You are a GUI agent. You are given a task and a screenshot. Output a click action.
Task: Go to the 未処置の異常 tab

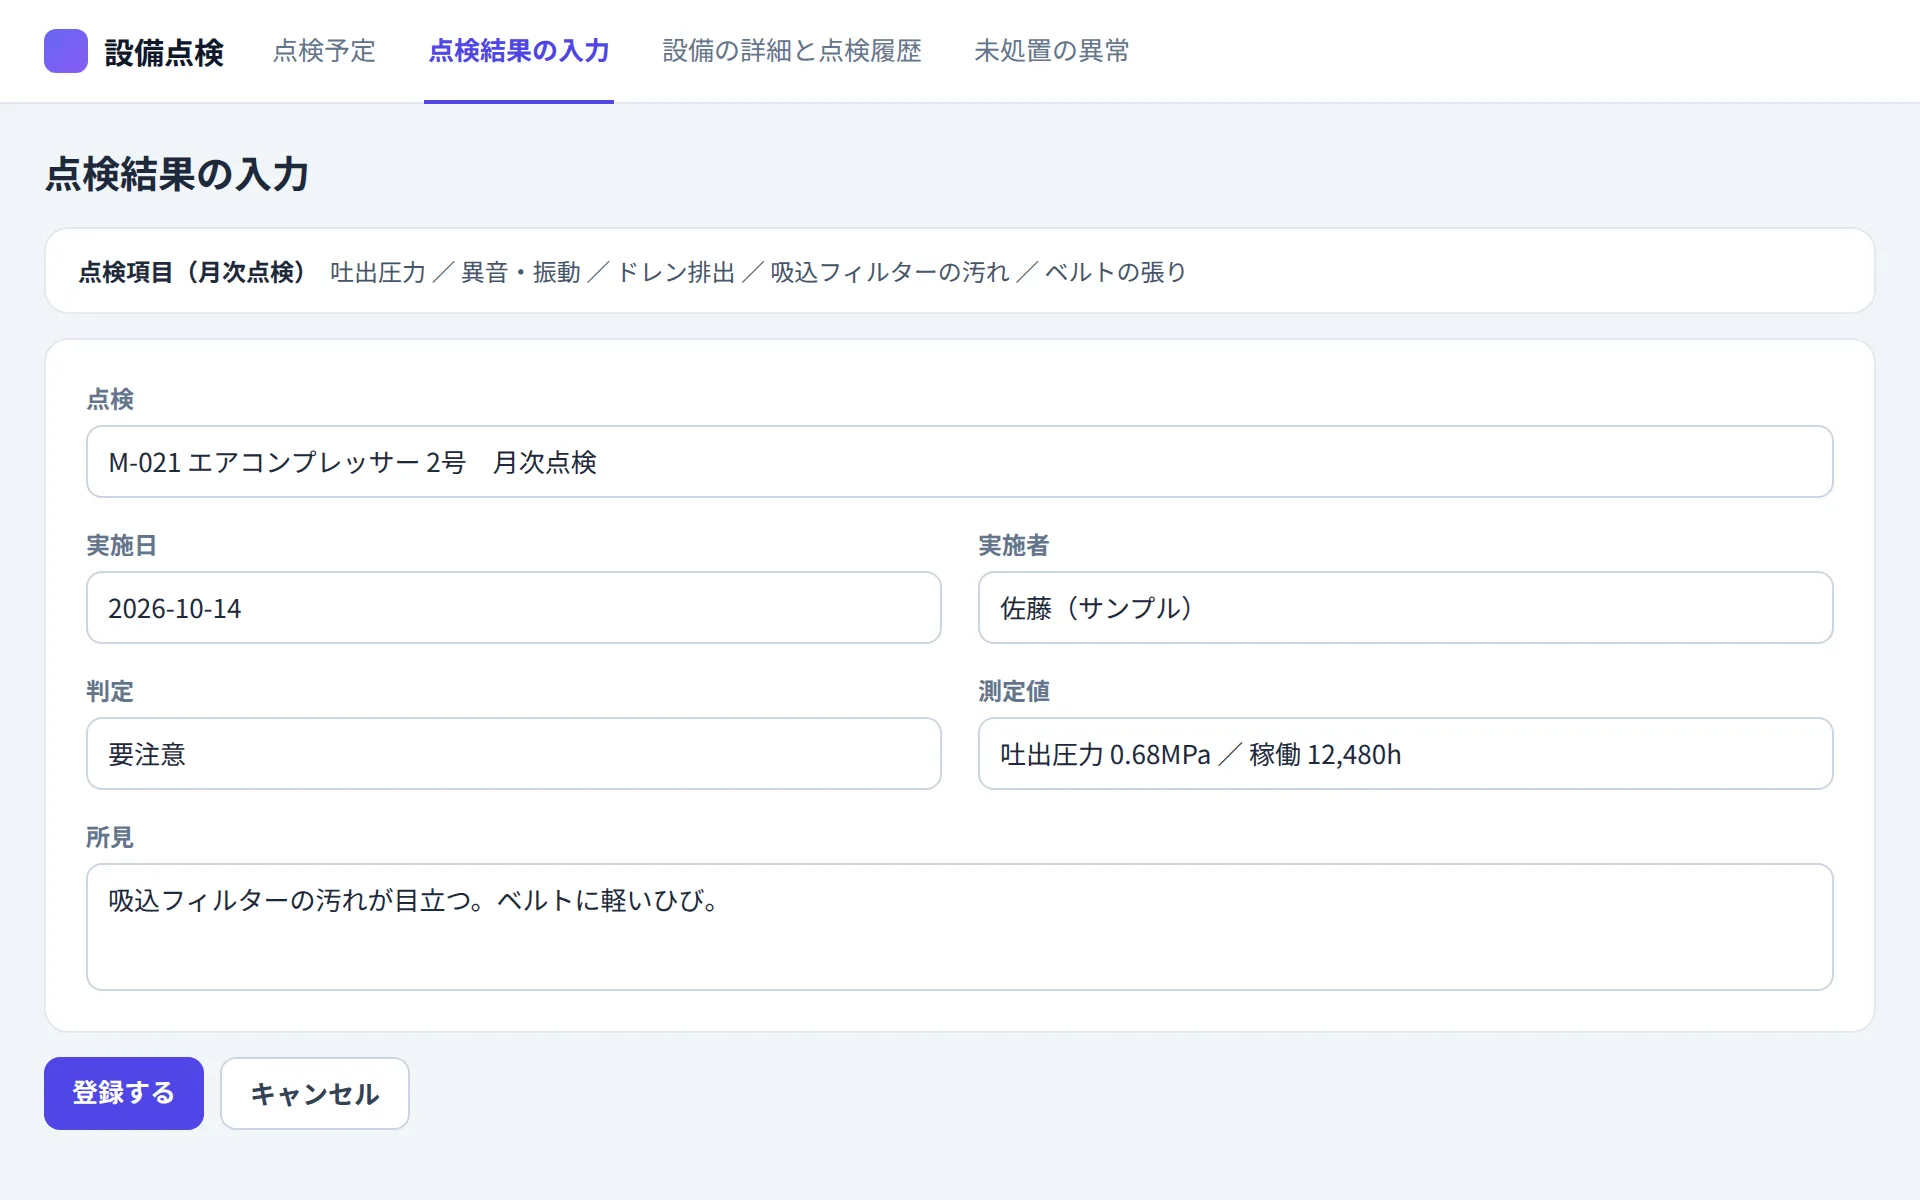pos(1052,51)
